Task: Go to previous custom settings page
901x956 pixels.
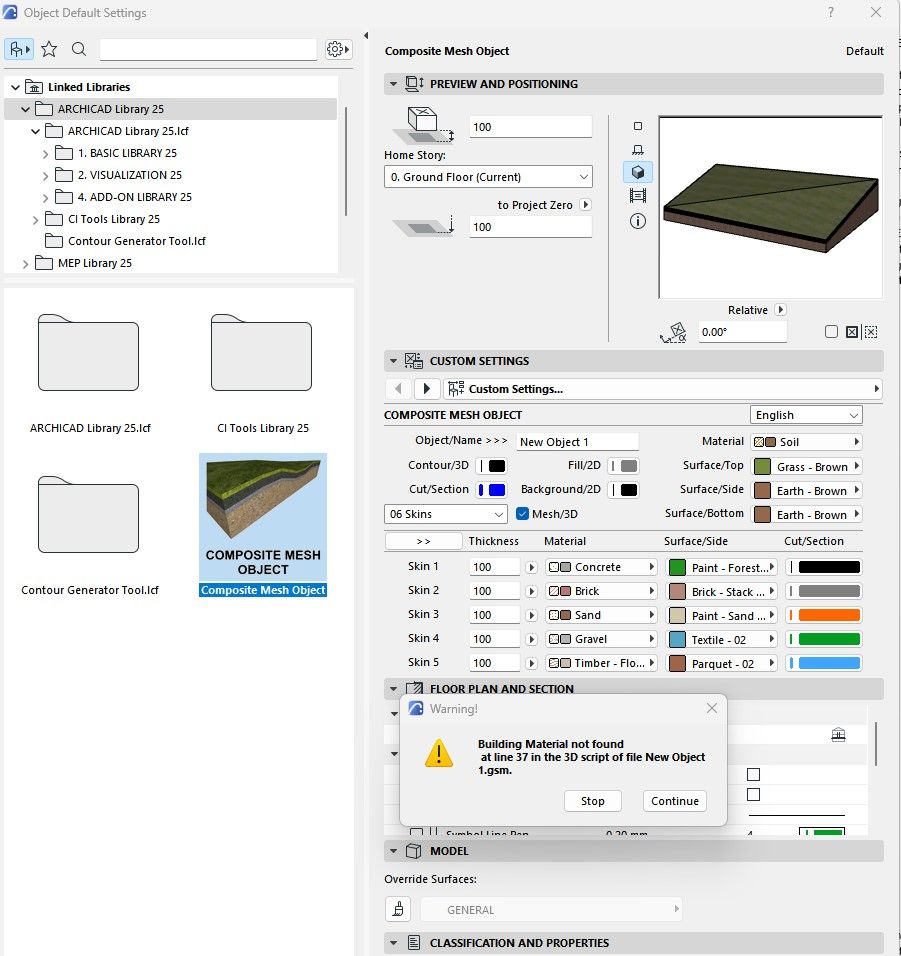Action: 399,388
